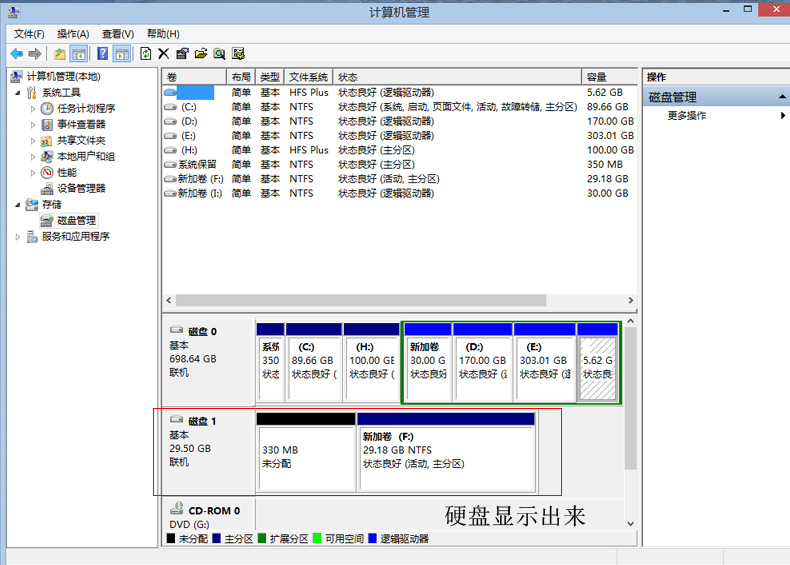The image size is (790, 565).
Task: Click the black X delete toolbar icon
Action: coord(164,53)
